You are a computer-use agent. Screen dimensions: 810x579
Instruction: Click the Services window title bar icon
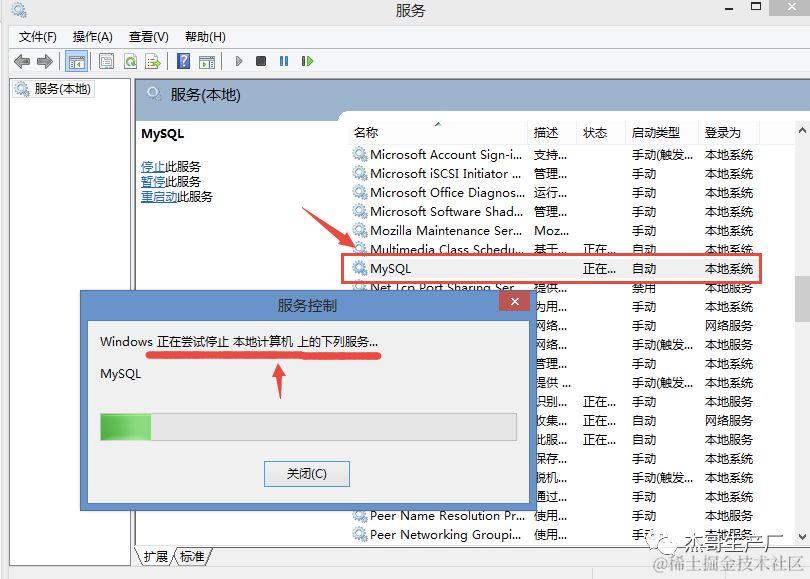pos(19,10)
